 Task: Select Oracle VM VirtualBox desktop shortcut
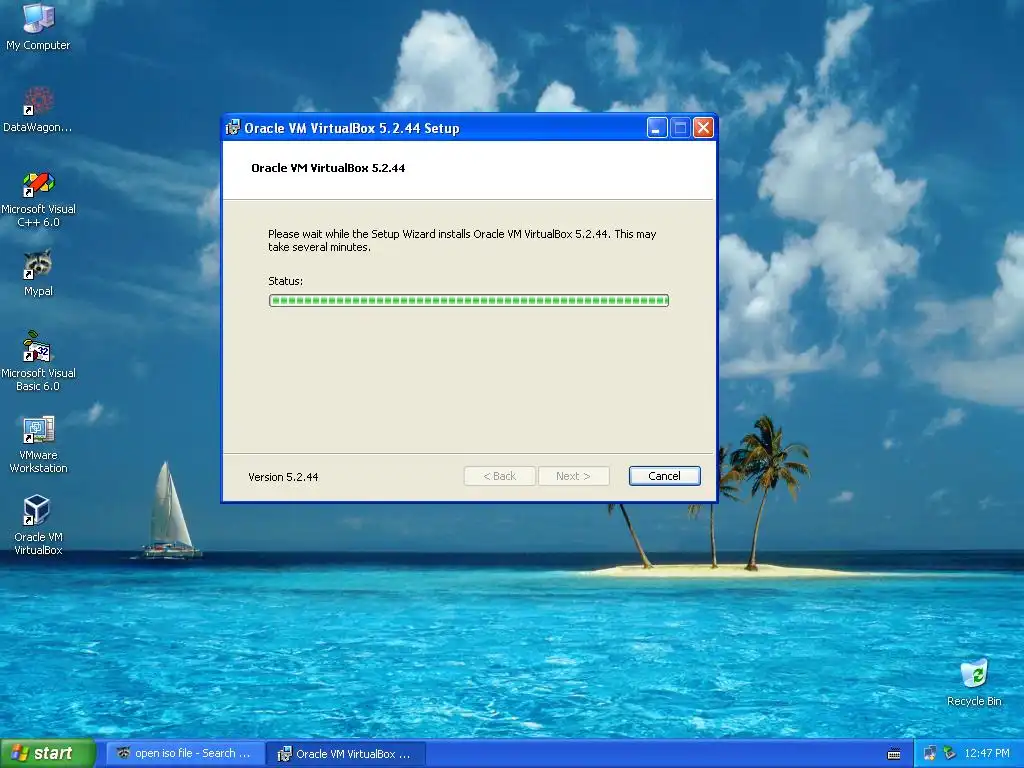(x=38, y=525)
